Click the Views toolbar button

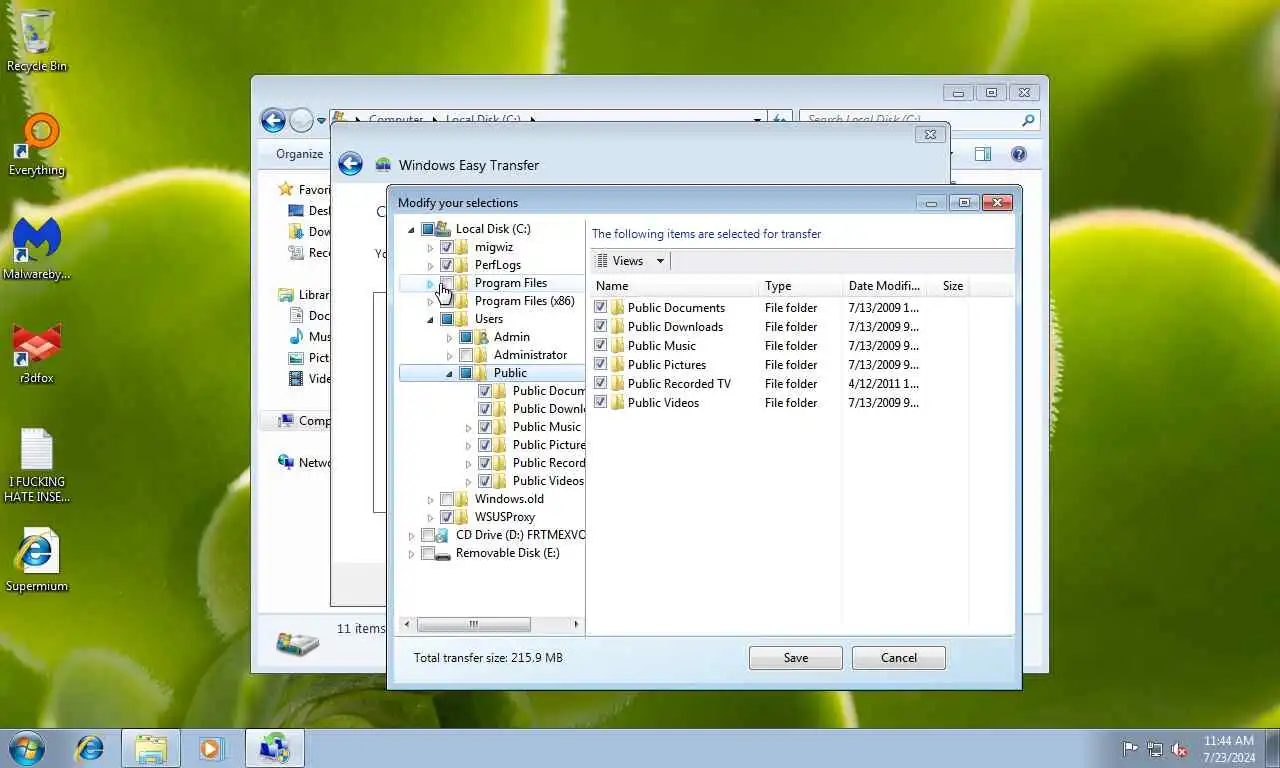tap(621, 261)
